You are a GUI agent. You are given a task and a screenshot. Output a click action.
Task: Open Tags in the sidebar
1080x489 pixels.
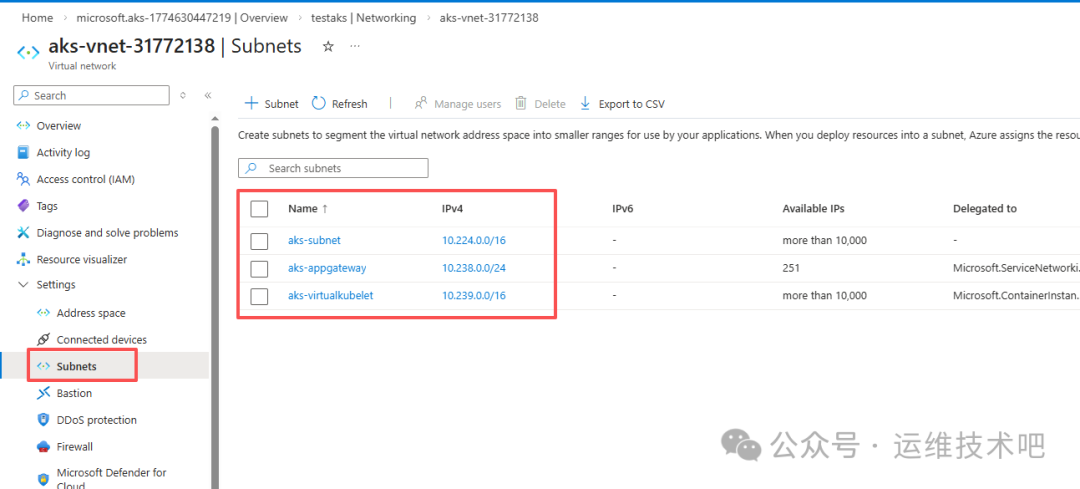(47, 206)
